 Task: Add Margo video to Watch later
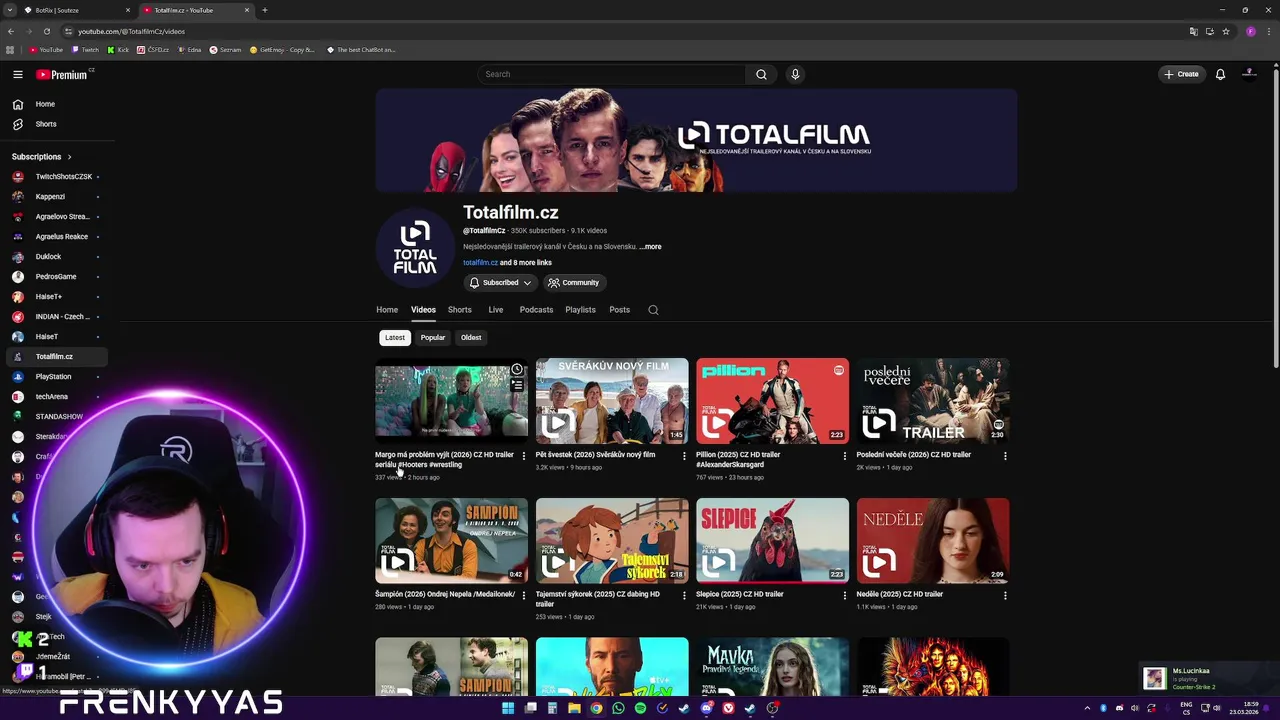[x=517, y=370]
